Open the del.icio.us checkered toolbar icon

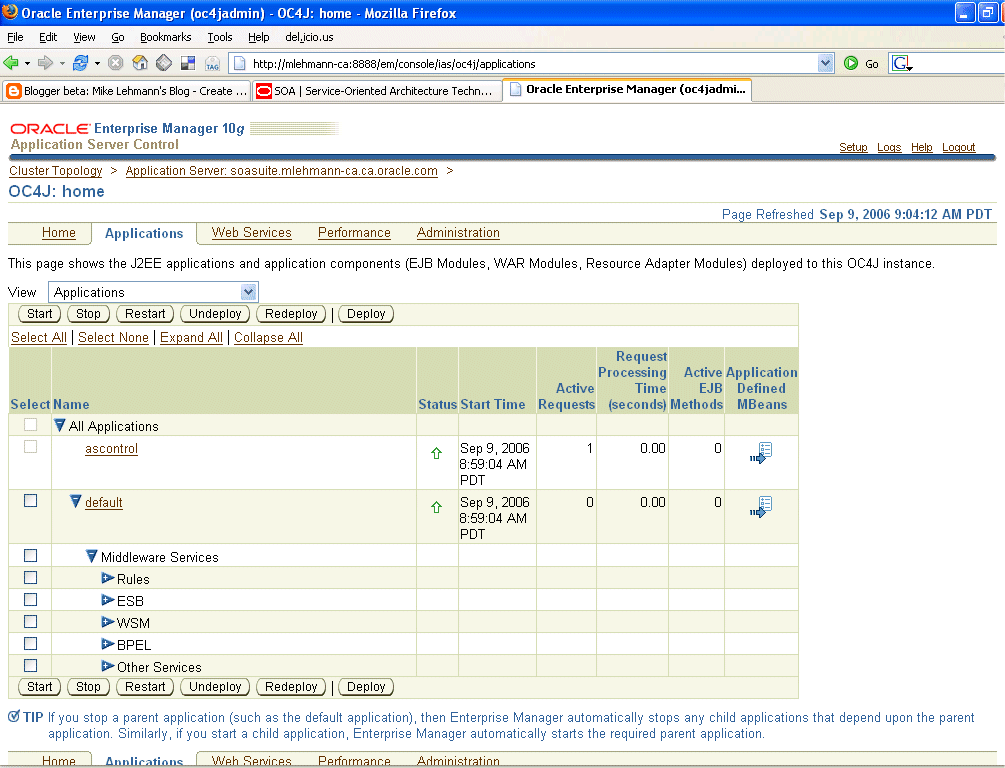tap(188, 63)
